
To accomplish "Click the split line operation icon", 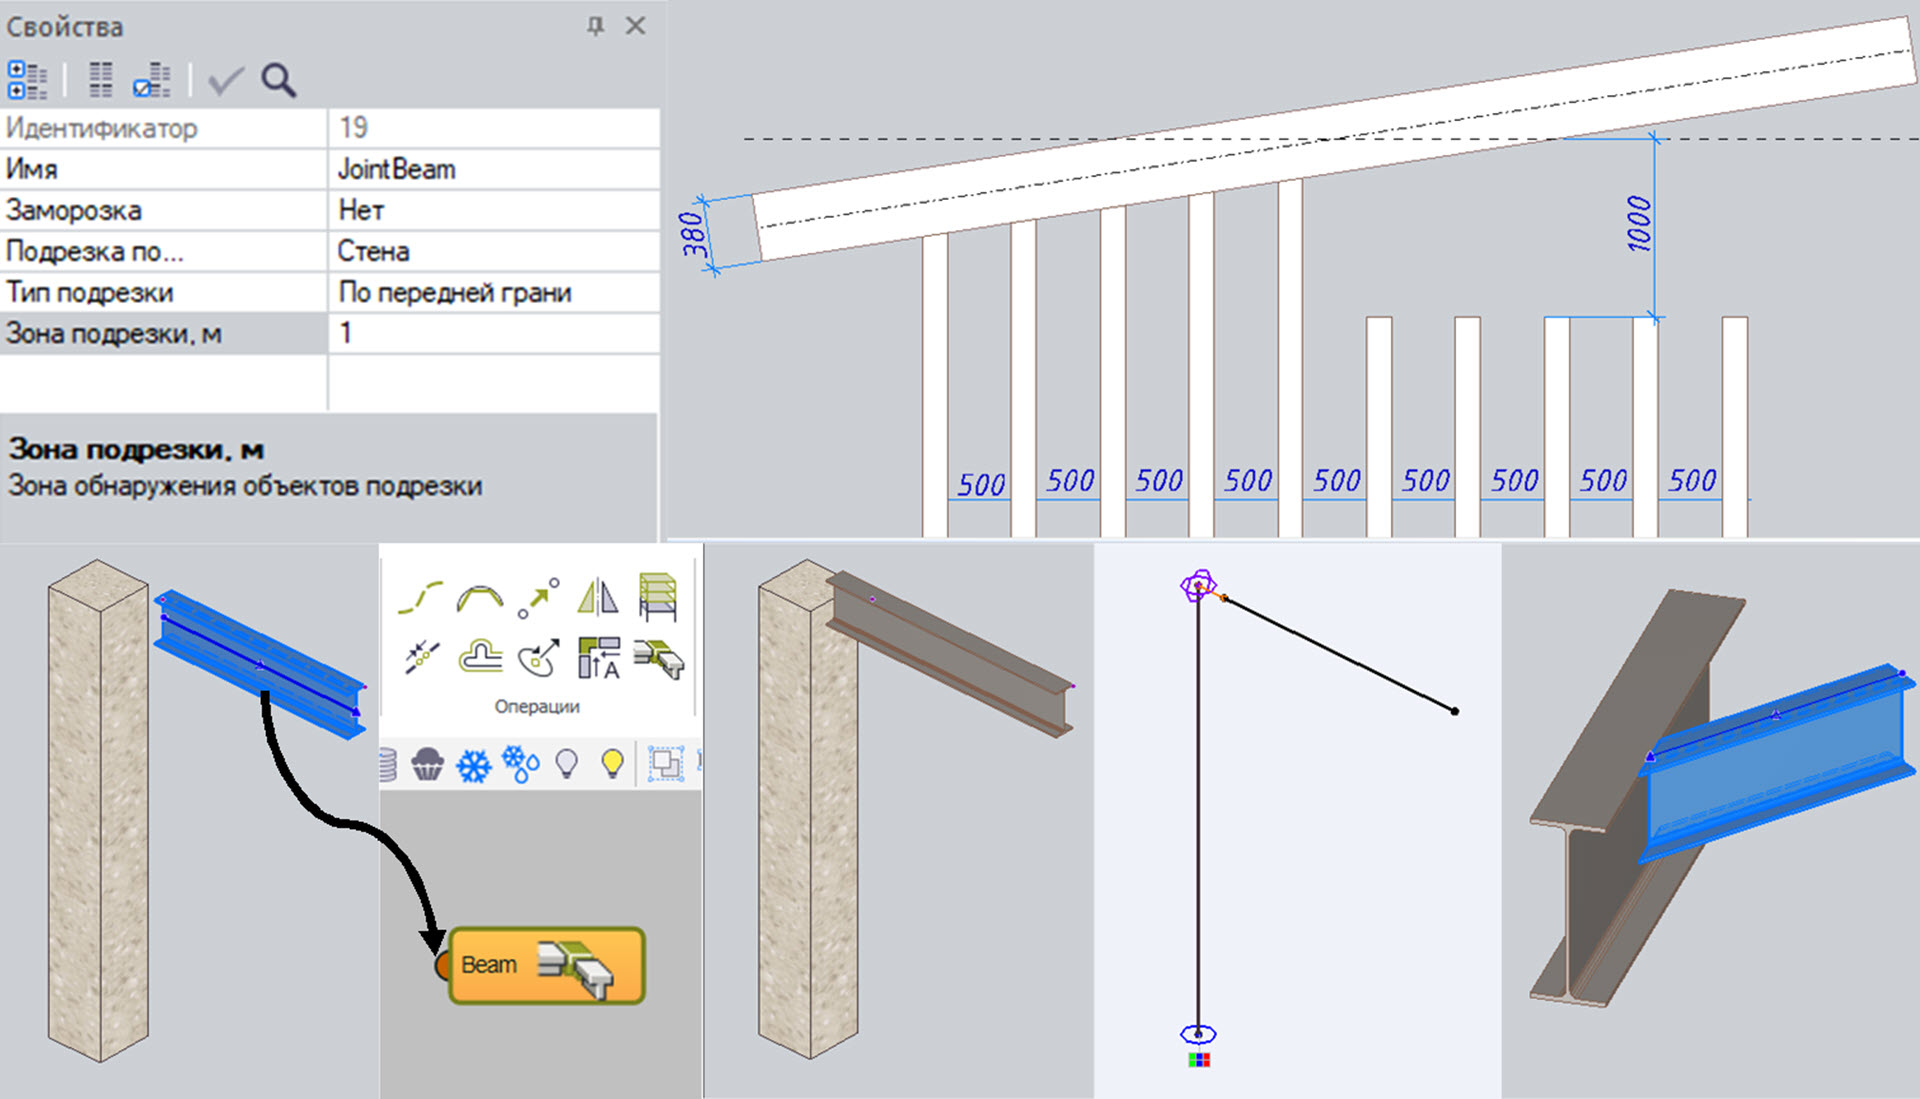I will point(421,658).
